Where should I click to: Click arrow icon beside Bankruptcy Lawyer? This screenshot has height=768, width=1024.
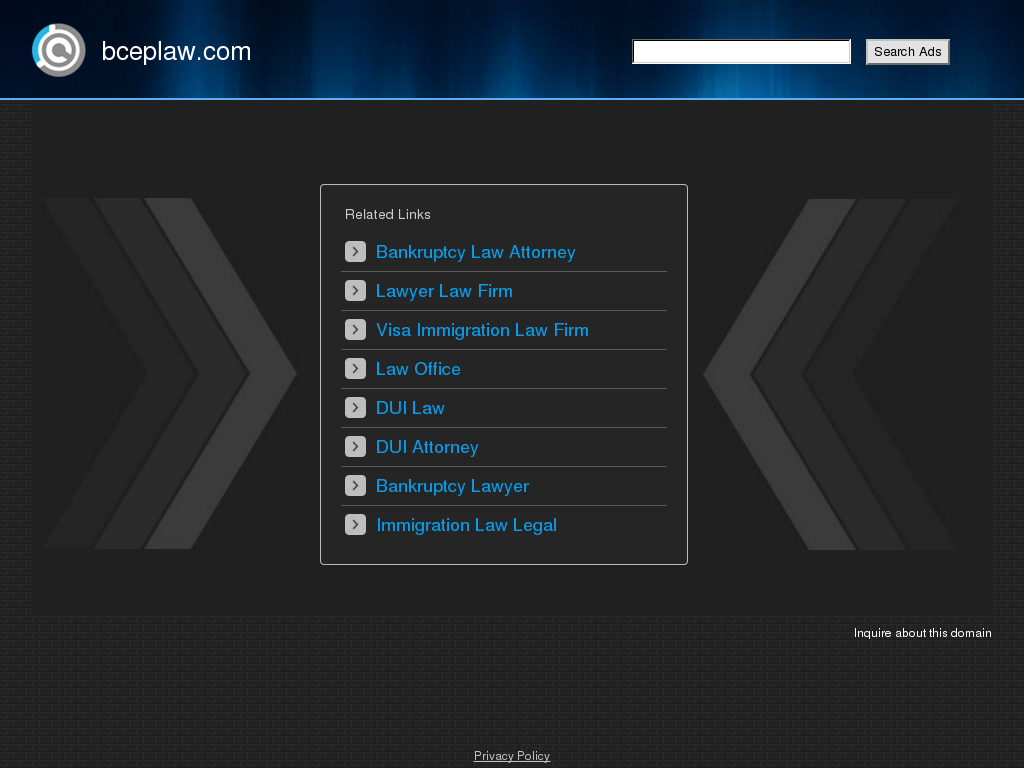(355, 485)
